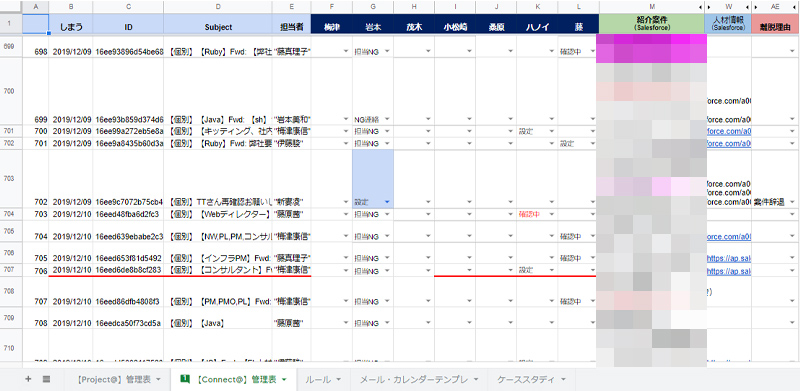Image resolution: width=800 pixels, height=391 pixels.
Task: Click the green sheet icon on Connect@ tab
Action: coord(185,379)
